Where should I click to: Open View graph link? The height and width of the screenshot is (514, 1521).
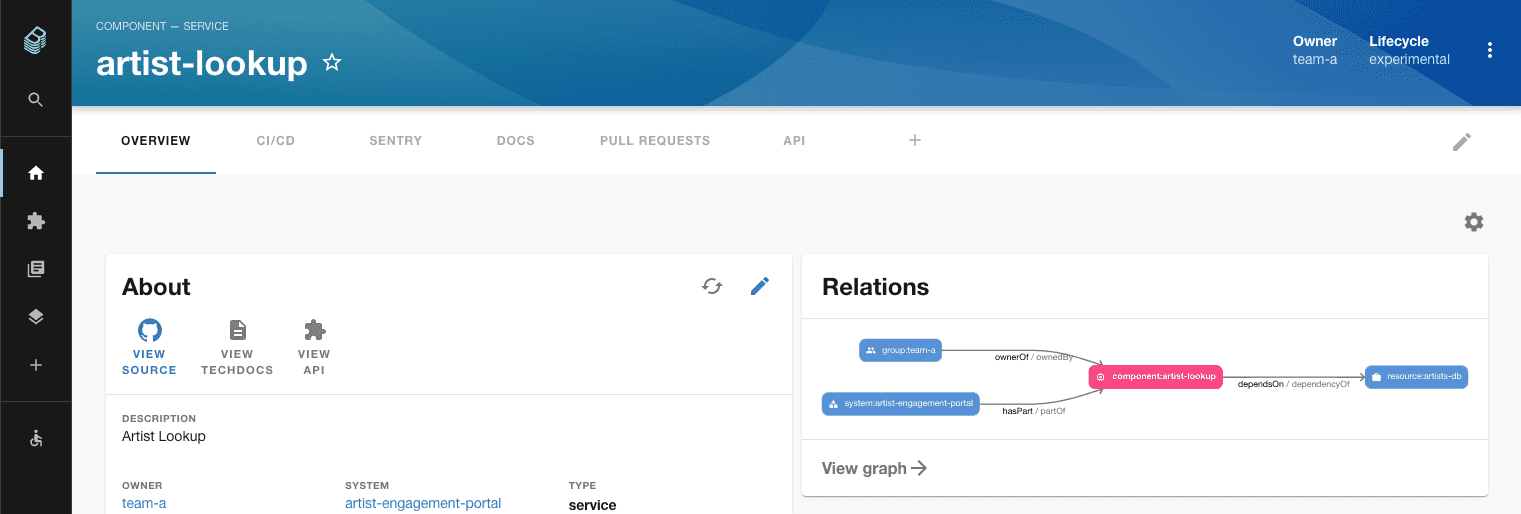coord(875,468)
